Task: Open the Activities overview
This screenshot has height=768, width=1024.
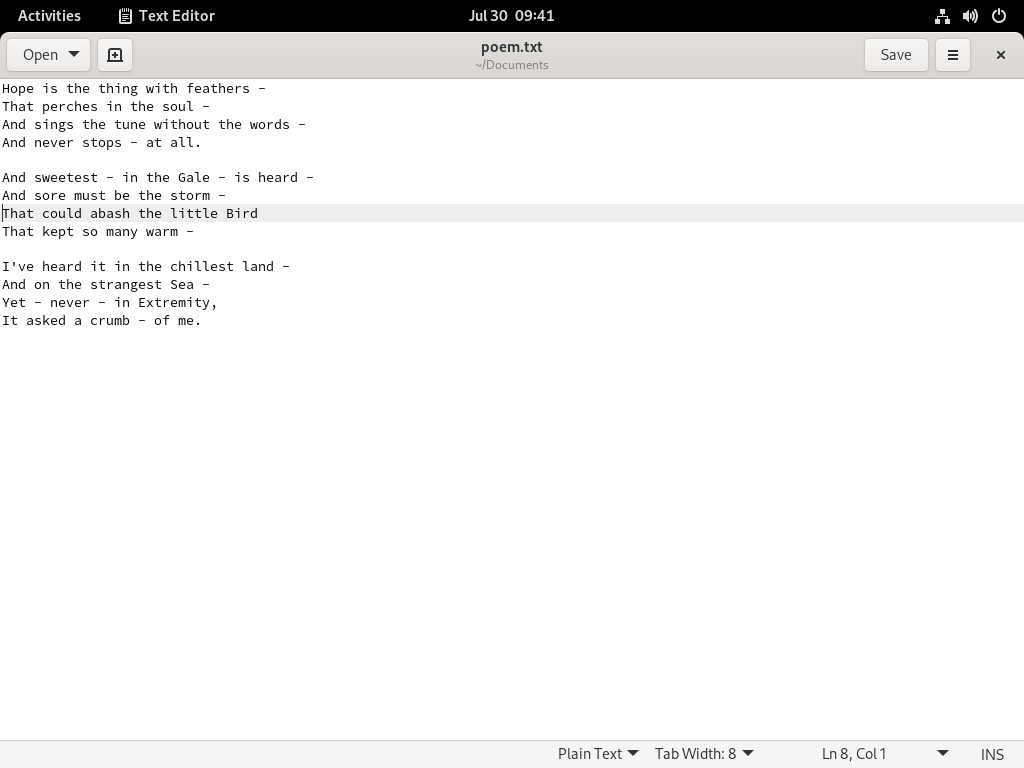Action: coord(49,16)
